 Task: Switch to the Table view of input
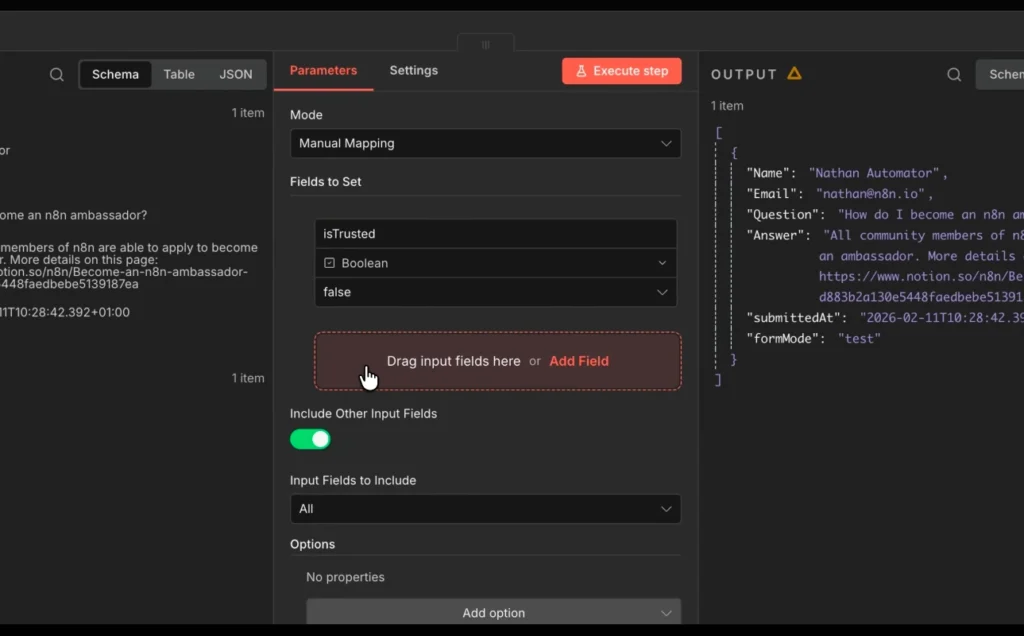(179, 73)
